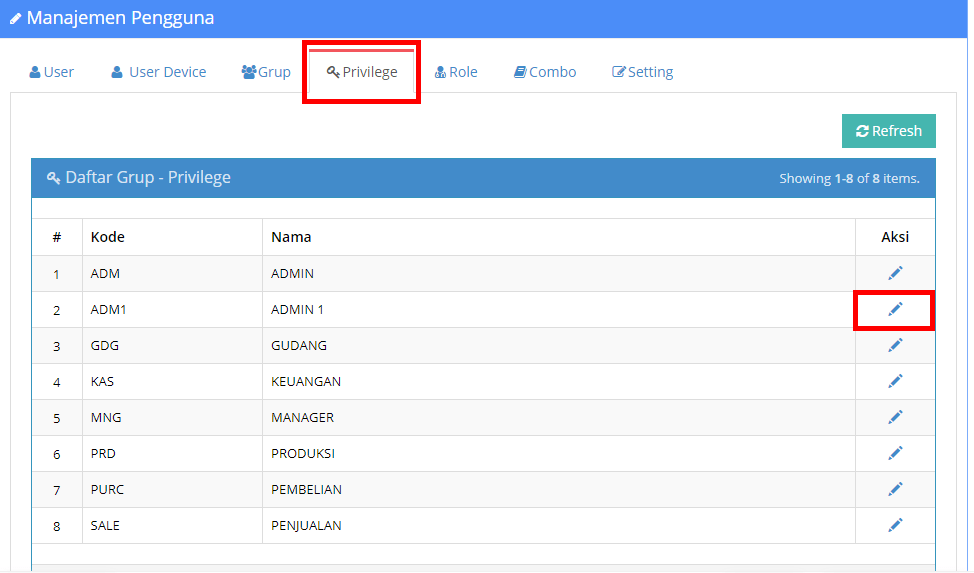Click the Showing 1-8 of 8 items text
Viewport: 974px width, 573px height.
coord(849,178)
